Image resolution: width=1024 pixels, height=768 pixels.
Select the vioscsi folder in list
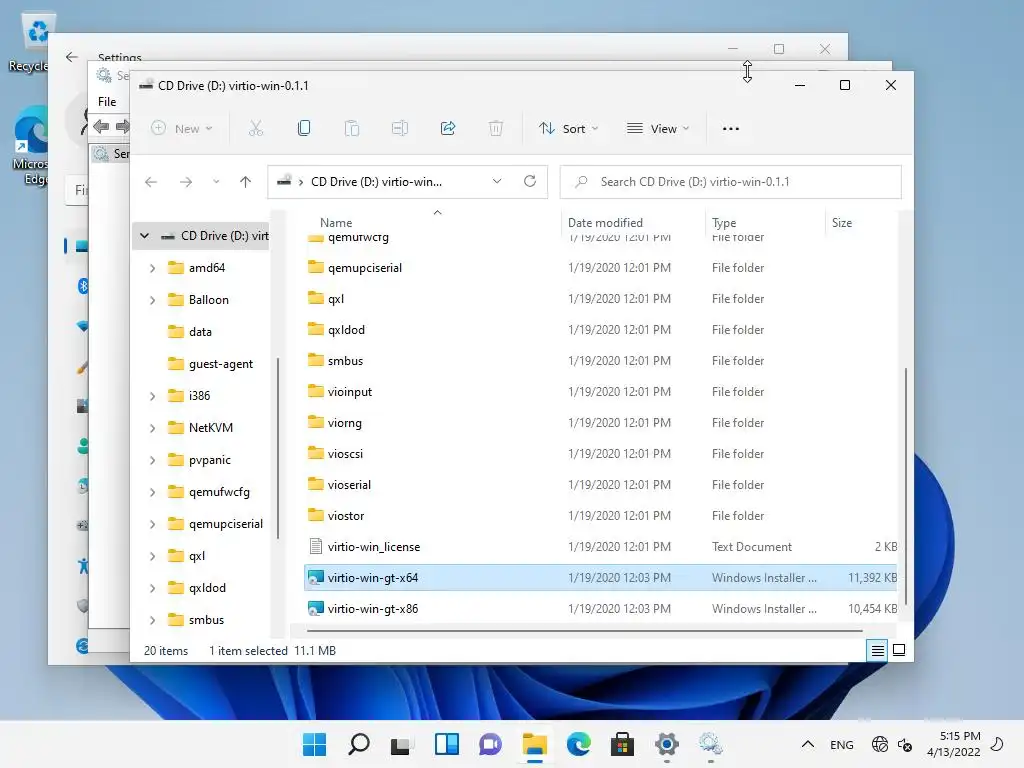600,454
